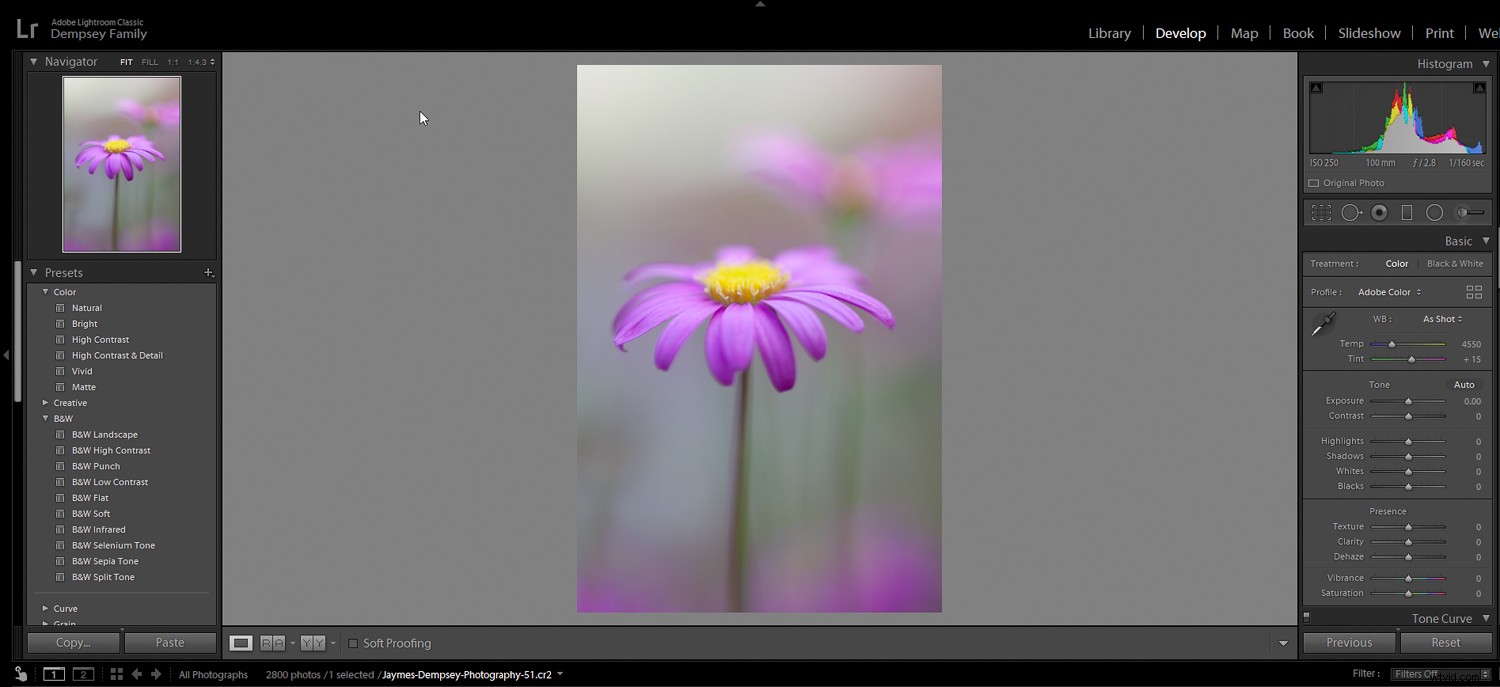Select the Crop Overlay tool
The image size is (1500, 687).
click(1321, 212)
